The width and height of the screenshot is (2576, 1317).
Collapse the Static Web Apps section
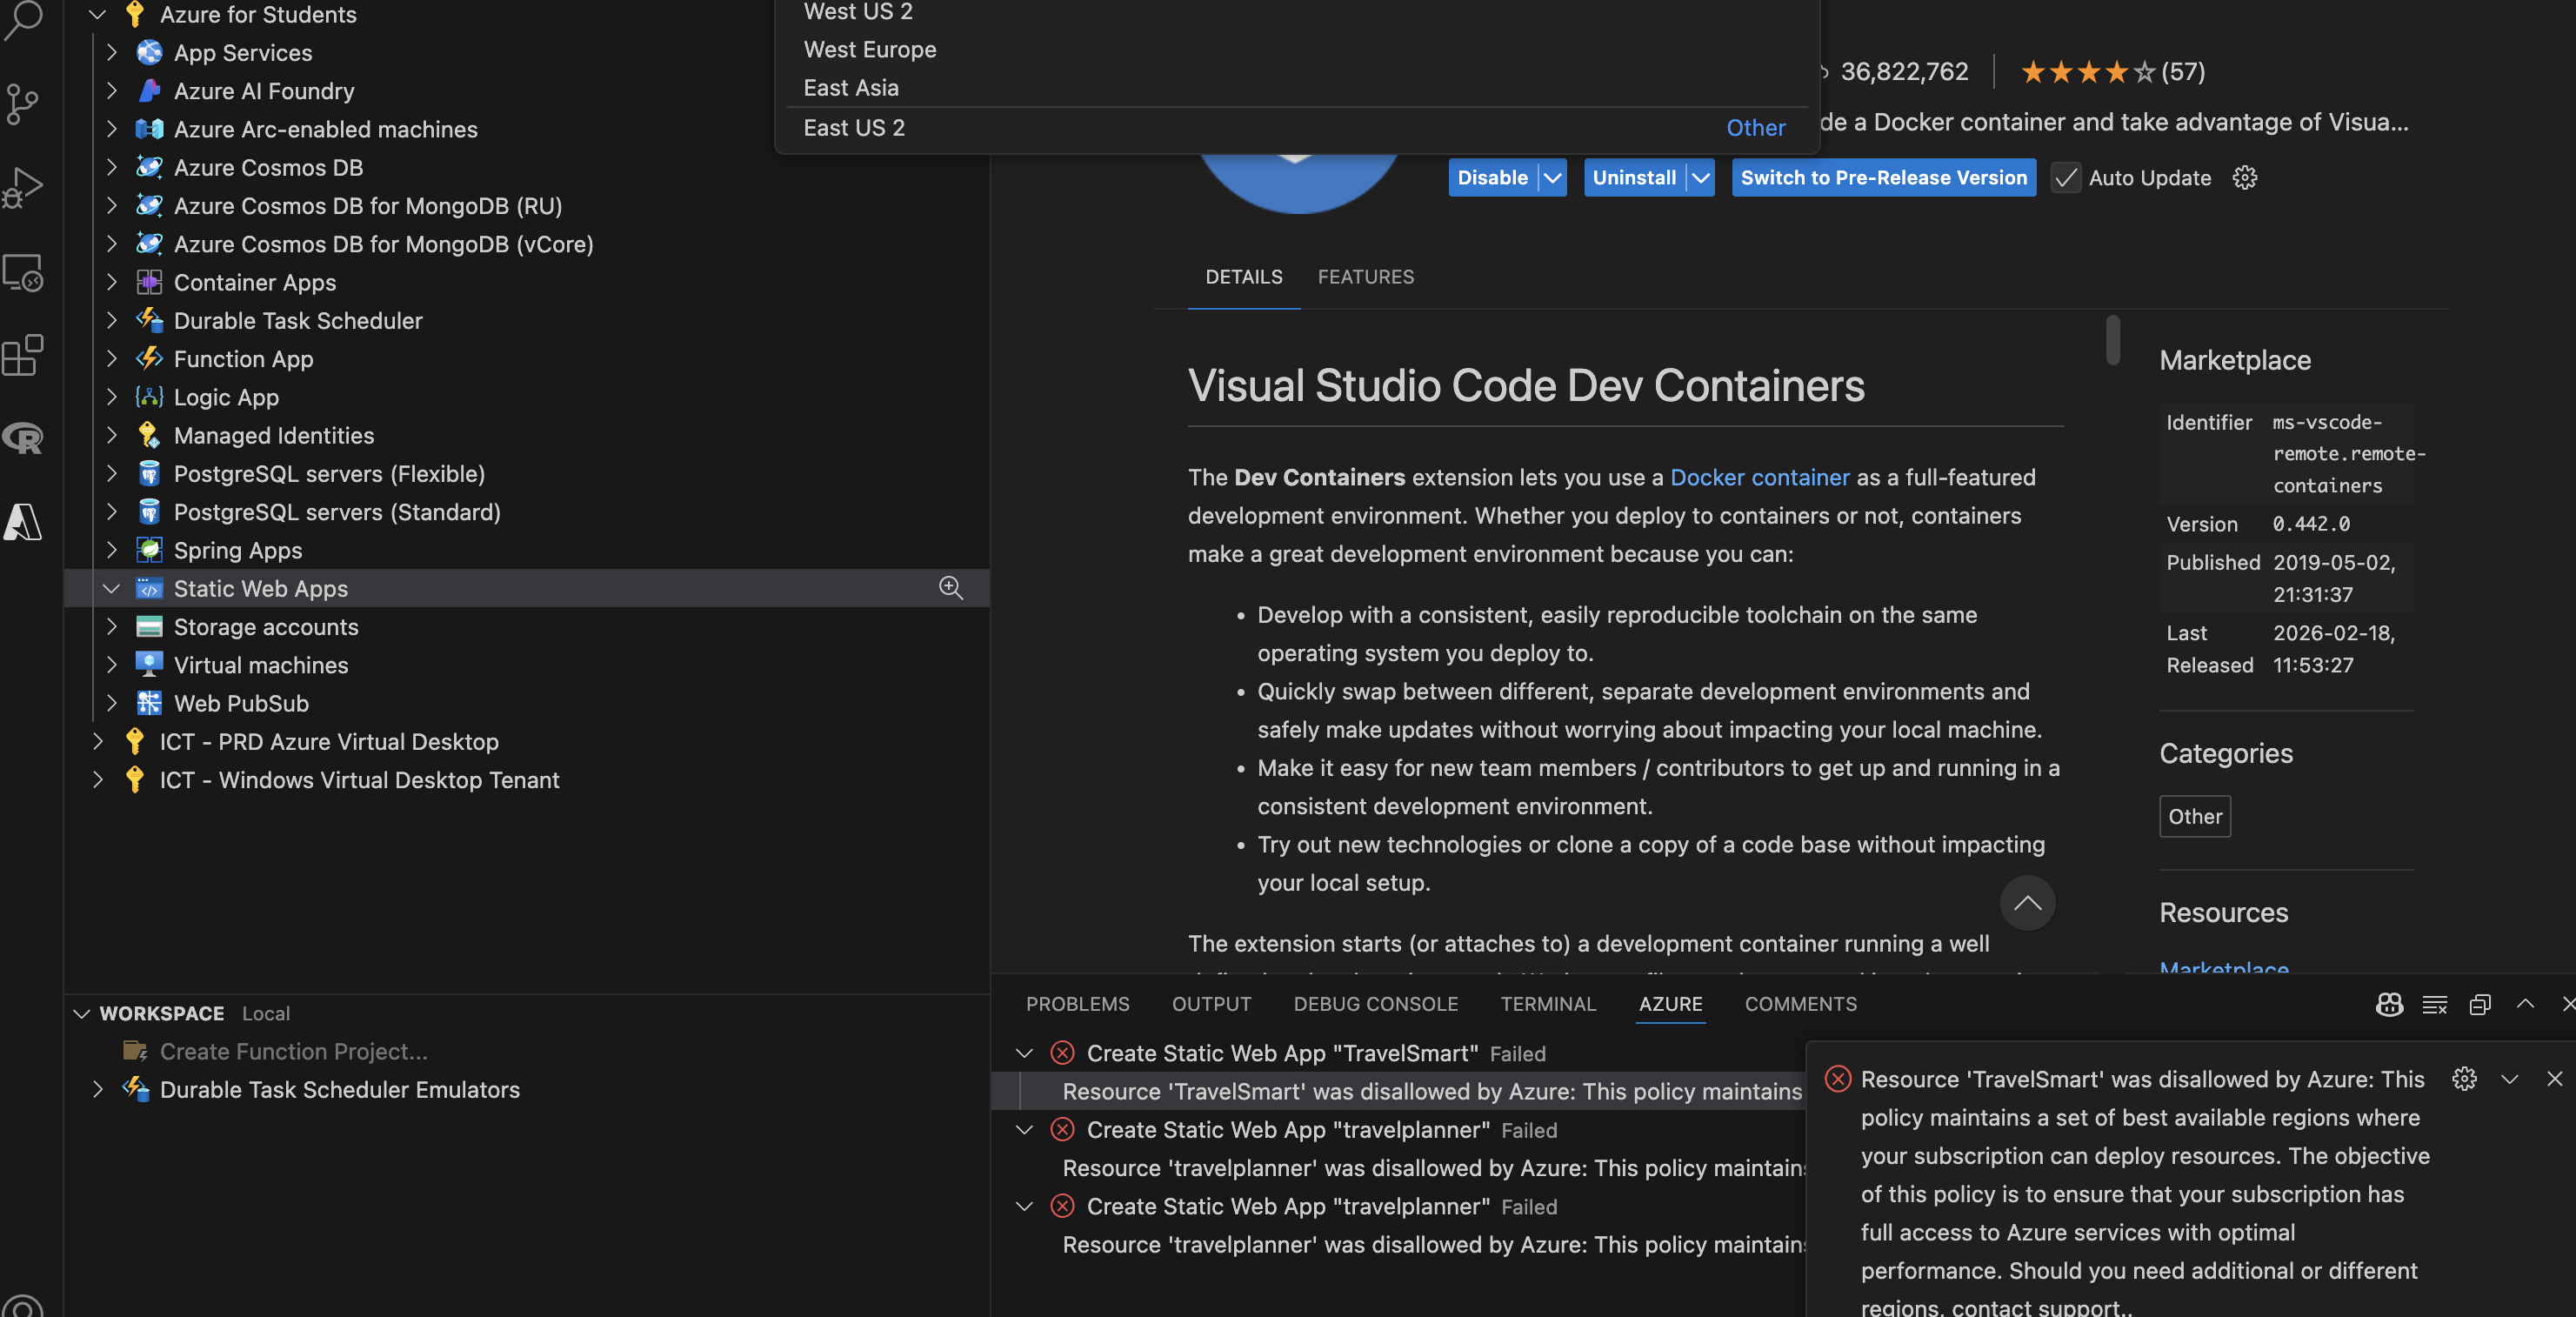(x=111, y=588)
